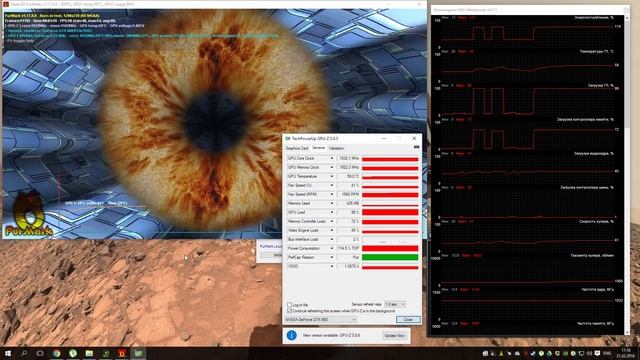Open the VDDC sensor dropdown

point(331,266)
